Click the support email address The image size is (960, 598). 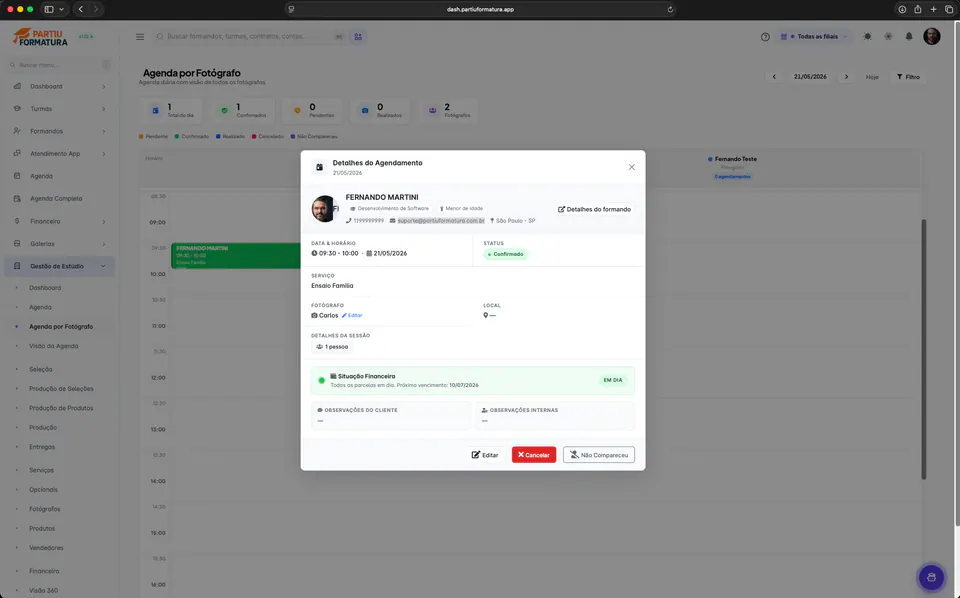(x=441, y=220)
